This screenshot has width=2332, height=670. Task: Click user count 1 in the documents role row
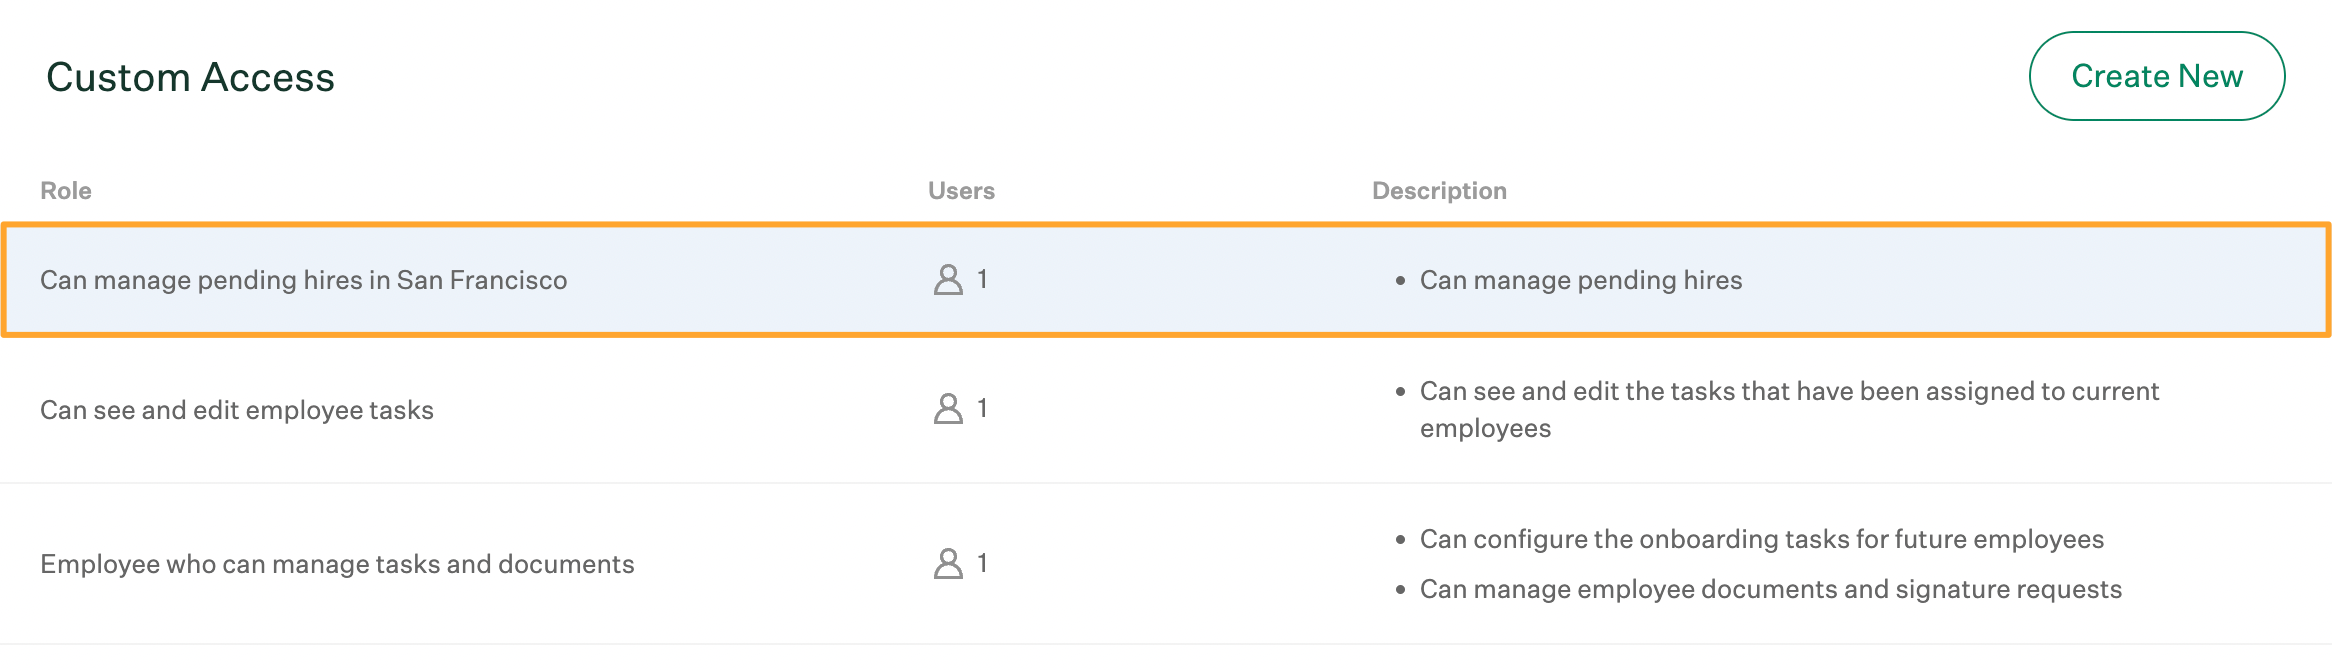point(983,563)
